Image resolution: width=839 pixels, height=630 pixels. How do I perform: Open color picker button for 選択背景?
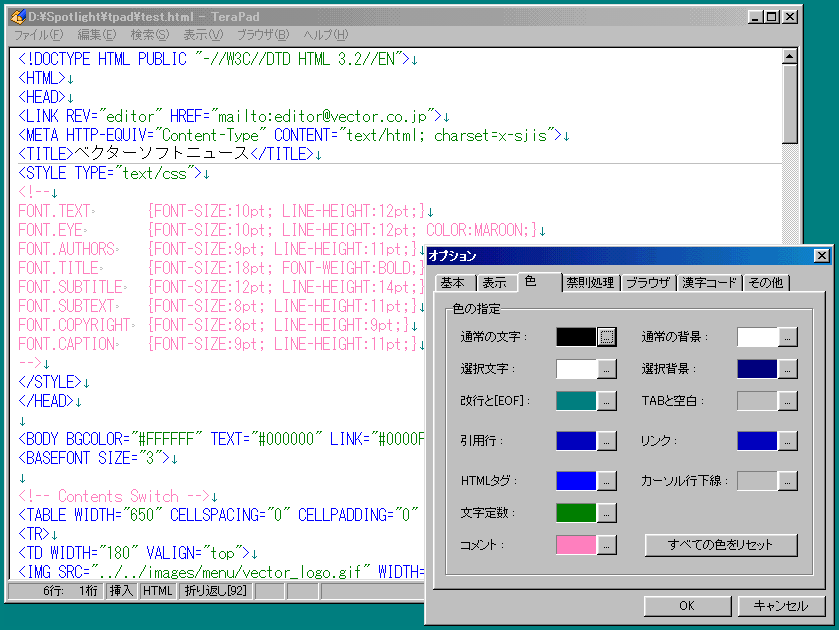[787, 369]
